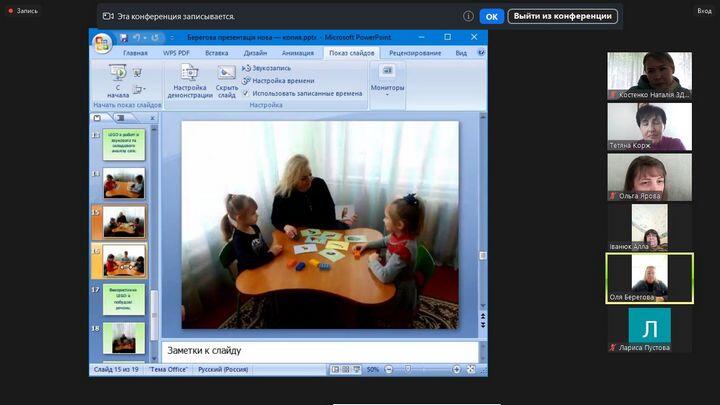Toggle Использовать записанные времена checkbox
720x405 pixels.
click(246, 93)
